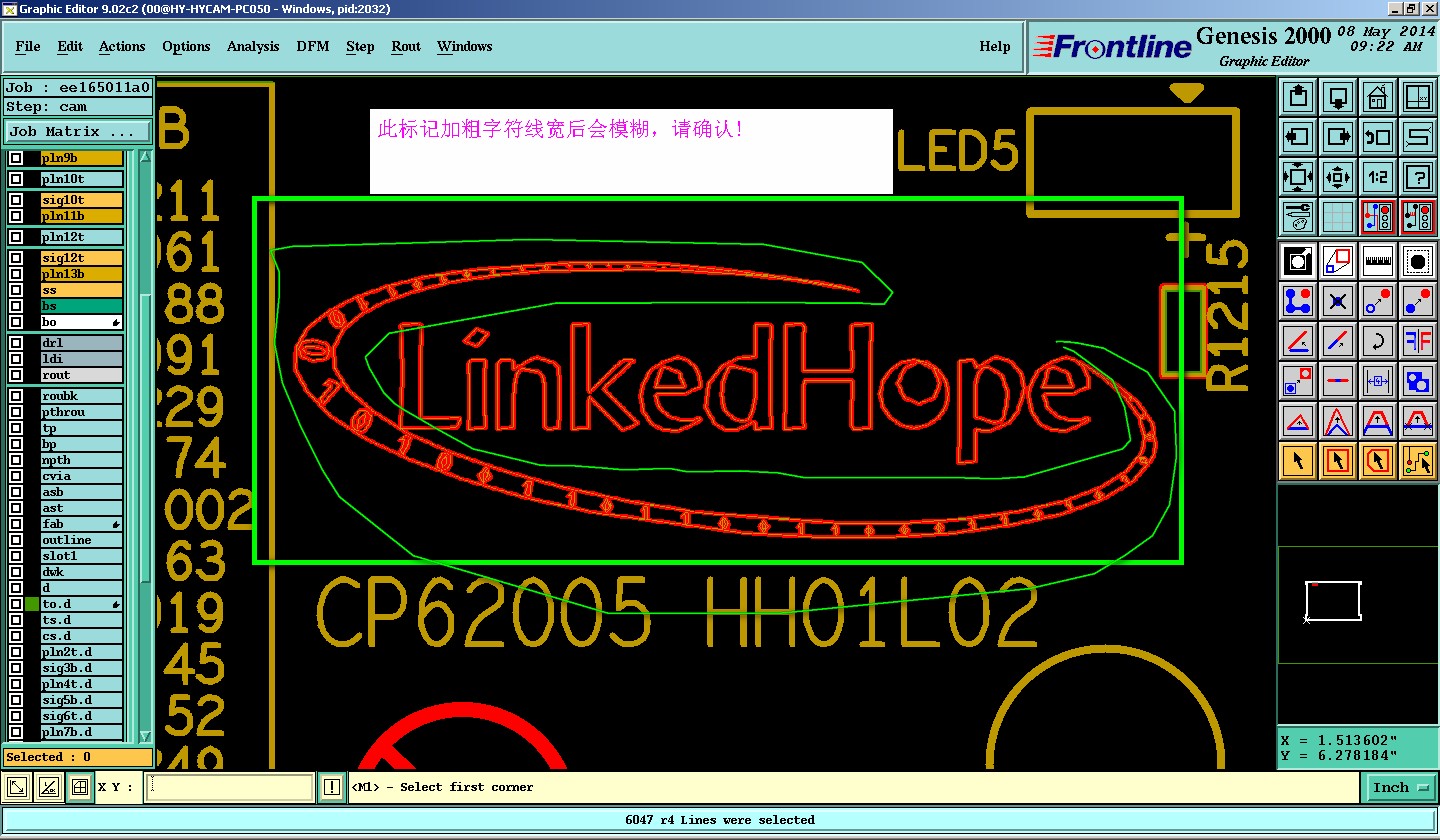
Task: Click layer list scroll down arrow
Action: click(x=146, y=735)
